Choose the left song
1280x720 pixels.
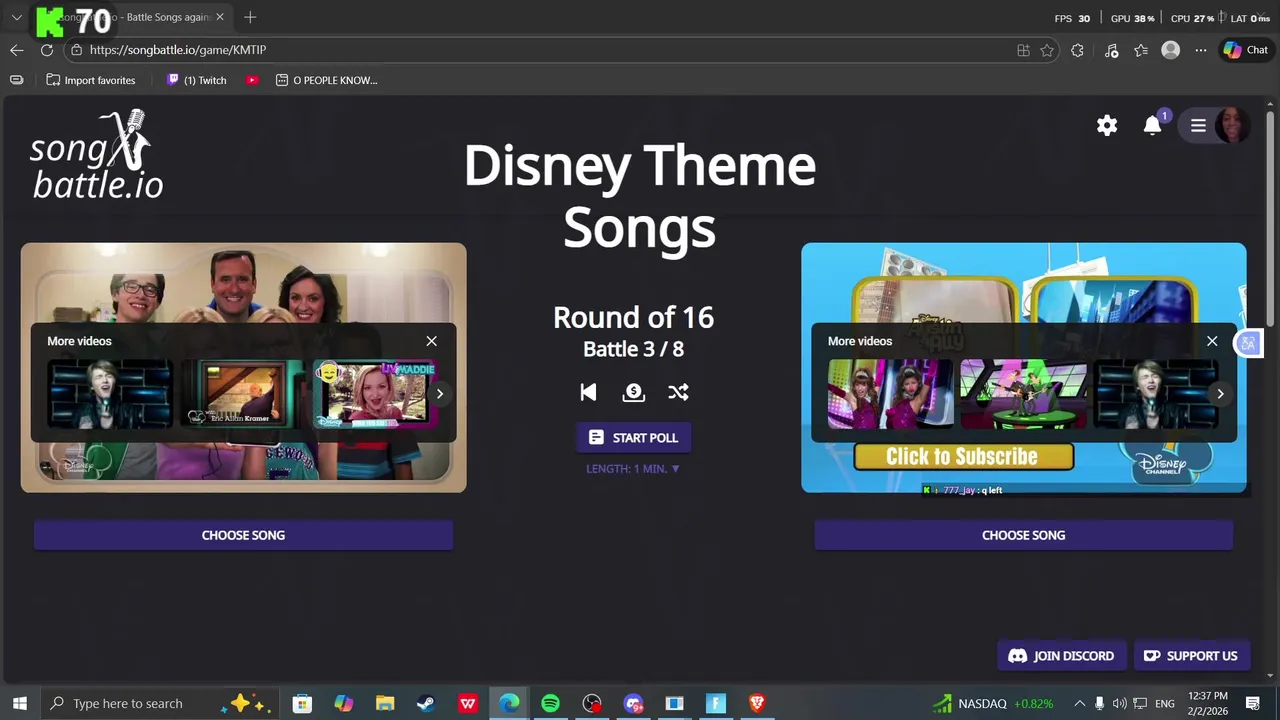243,535
